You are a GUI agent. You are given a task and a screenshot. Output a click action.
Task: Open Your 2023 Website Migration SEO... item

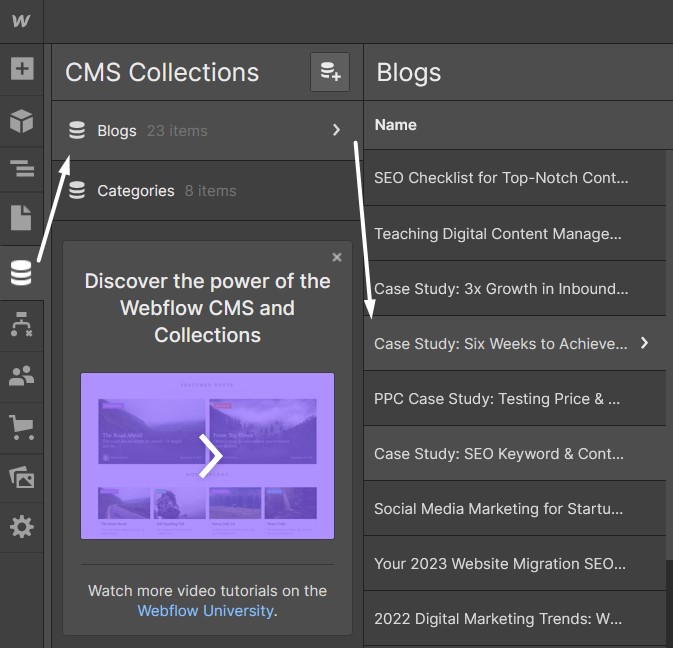pos(515,563)
